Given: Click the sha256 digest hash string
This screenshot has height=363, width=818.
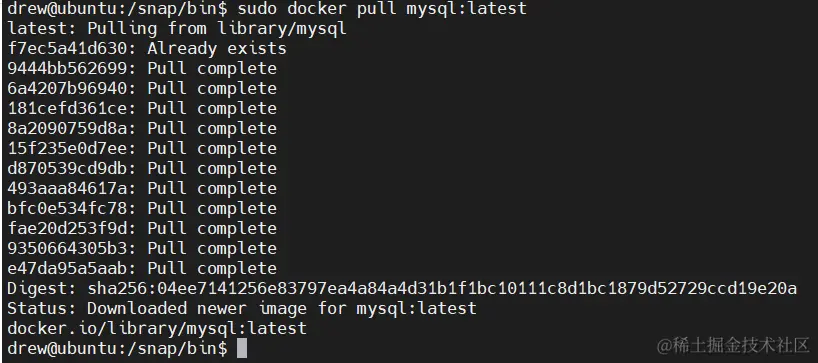Looking at the screenshot, I should point(442,288).
